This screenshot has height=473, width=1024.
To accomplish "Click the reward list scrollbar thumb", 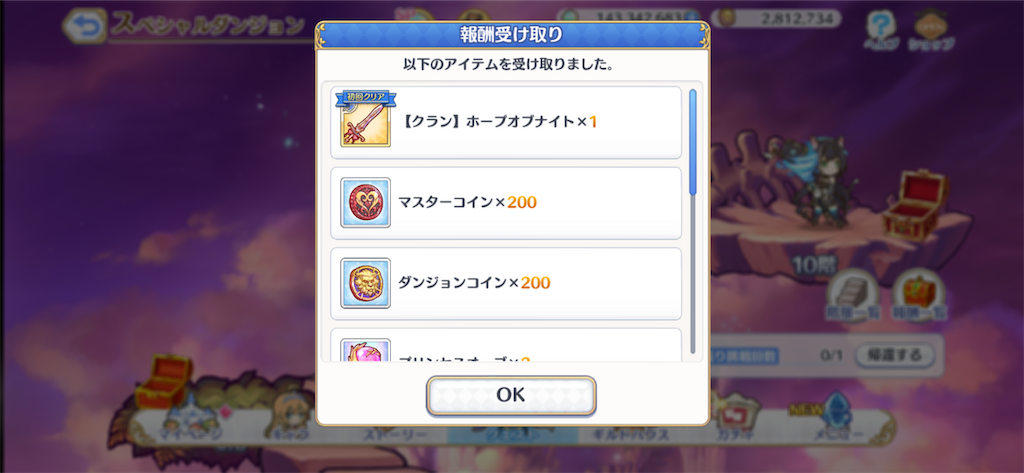I will 693,142.
